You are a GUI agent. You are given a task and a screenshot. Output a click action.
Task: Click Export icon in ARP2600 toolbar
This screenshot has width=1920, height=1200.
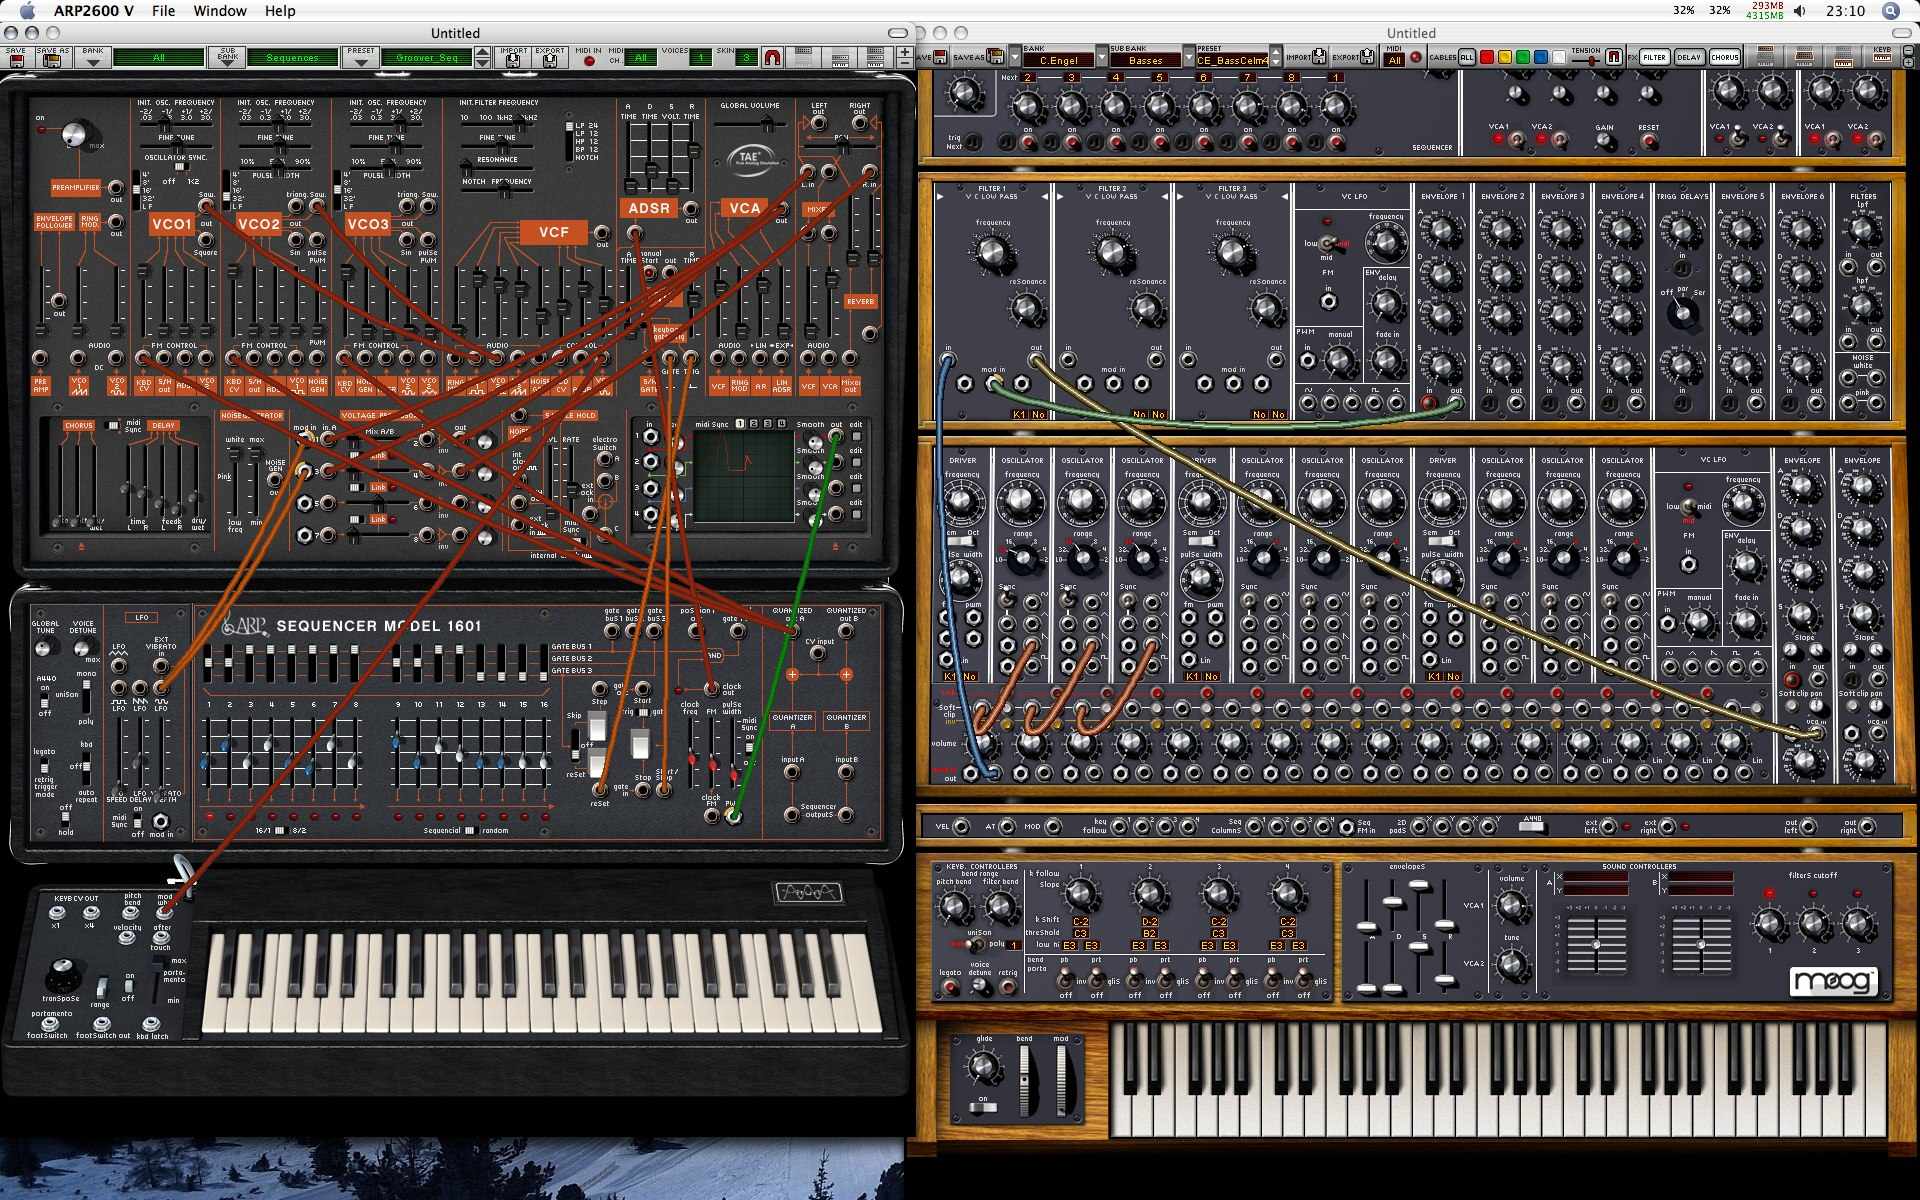549,61
